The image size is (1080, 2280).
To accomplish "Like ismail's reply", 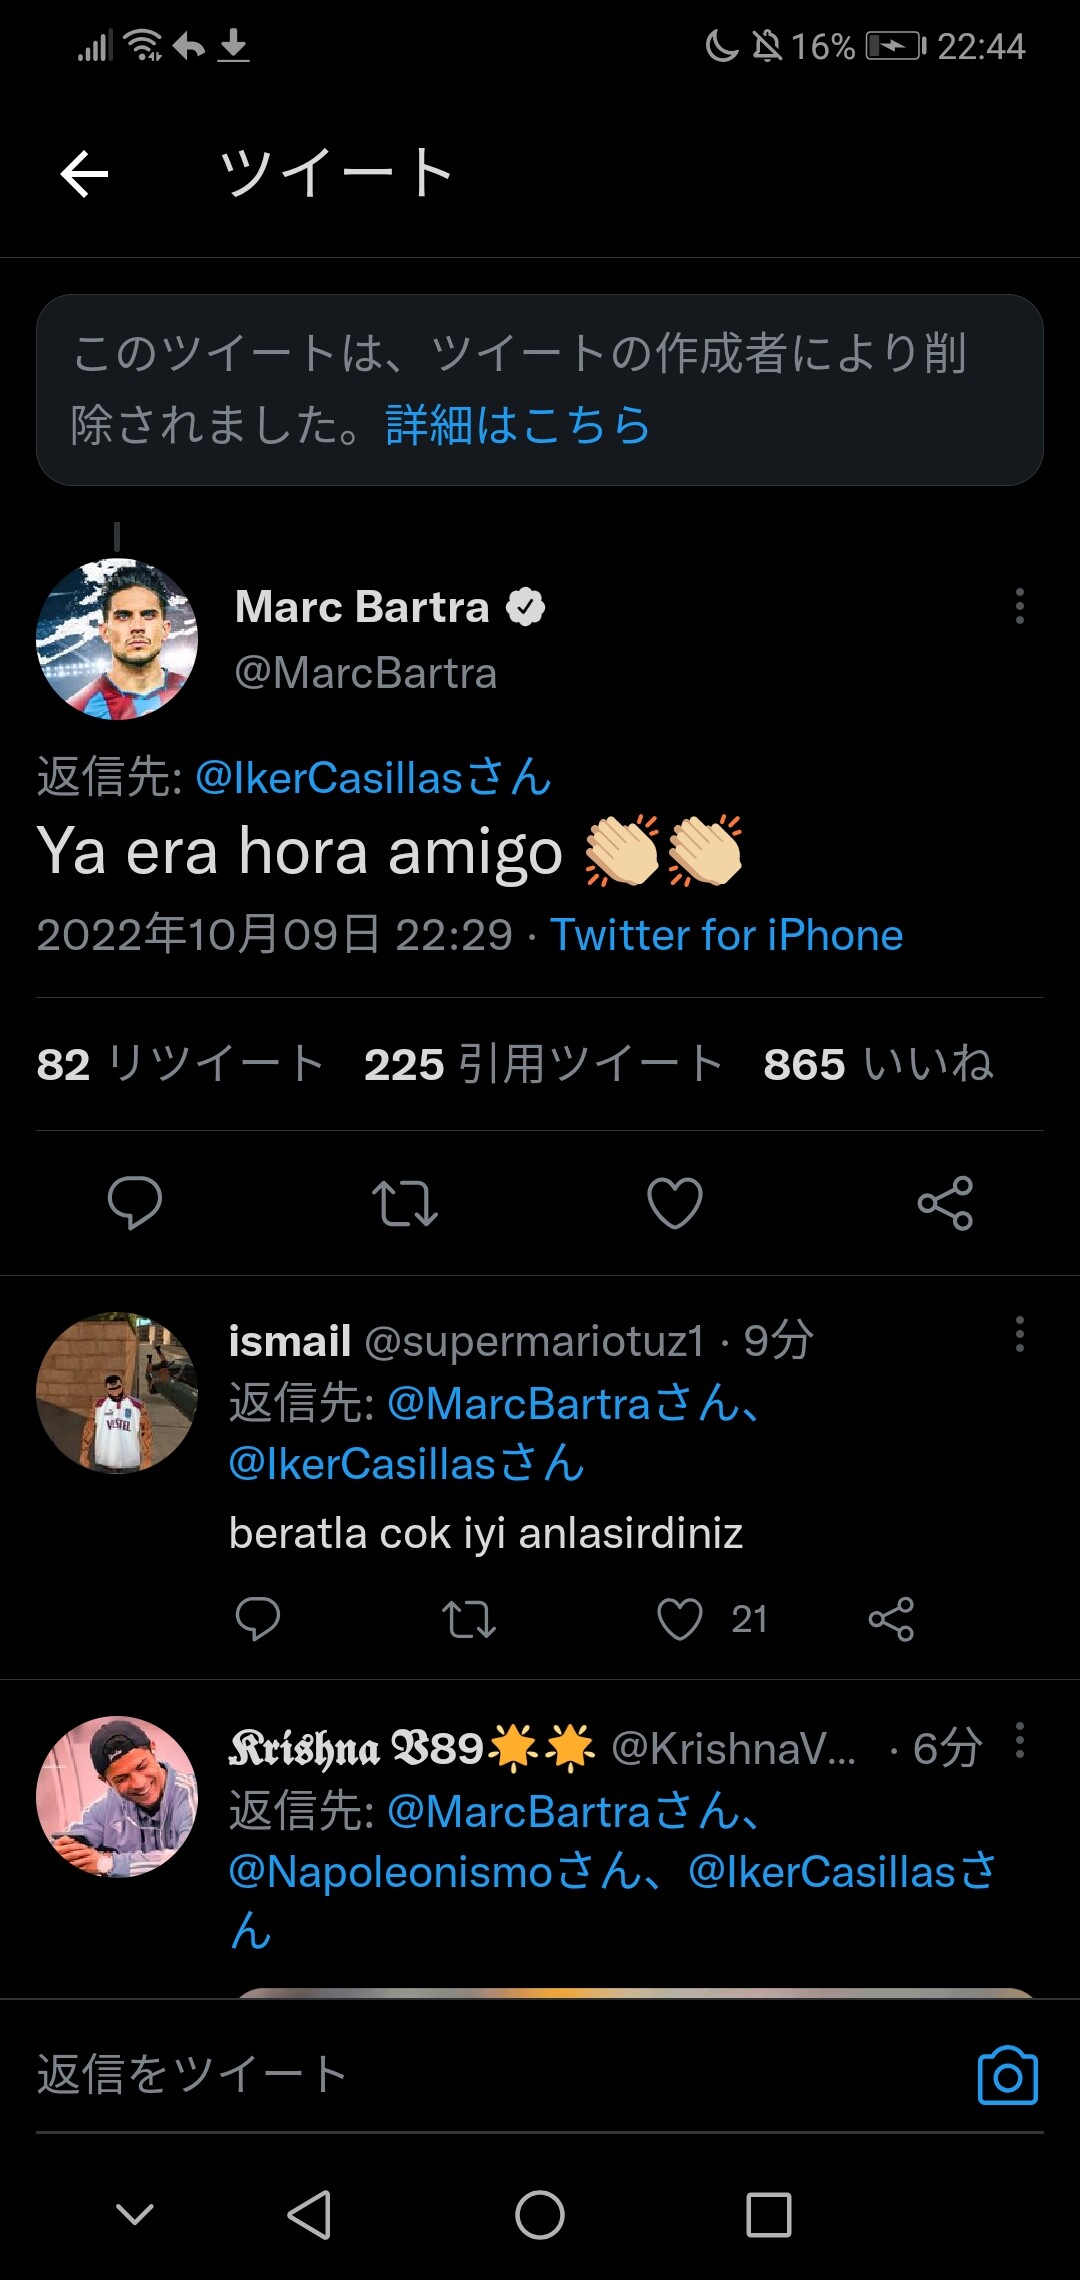I will [x=680, y=1619].
